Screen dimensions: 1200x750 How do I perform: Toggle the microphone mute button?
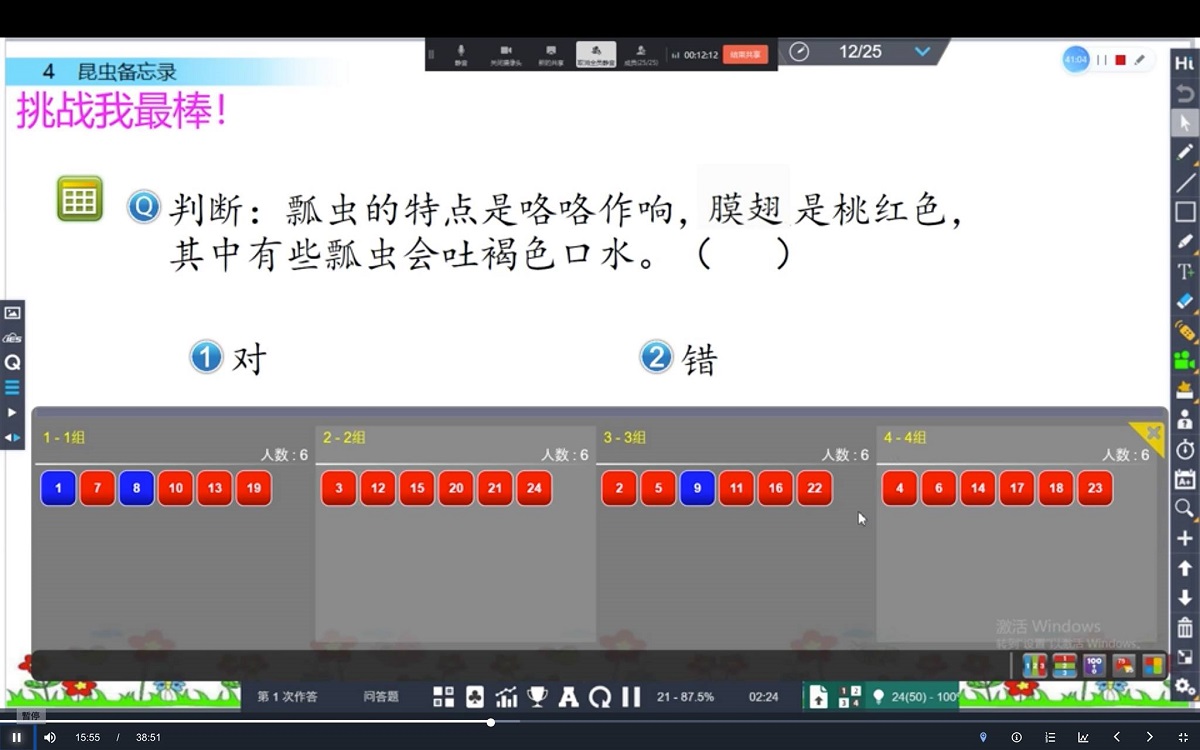pyautogui.click(x=461, y=54)
